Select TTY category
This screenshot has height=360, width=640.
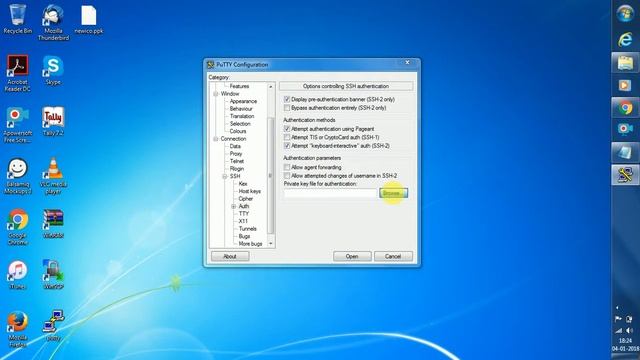click(x=244, y=214)
